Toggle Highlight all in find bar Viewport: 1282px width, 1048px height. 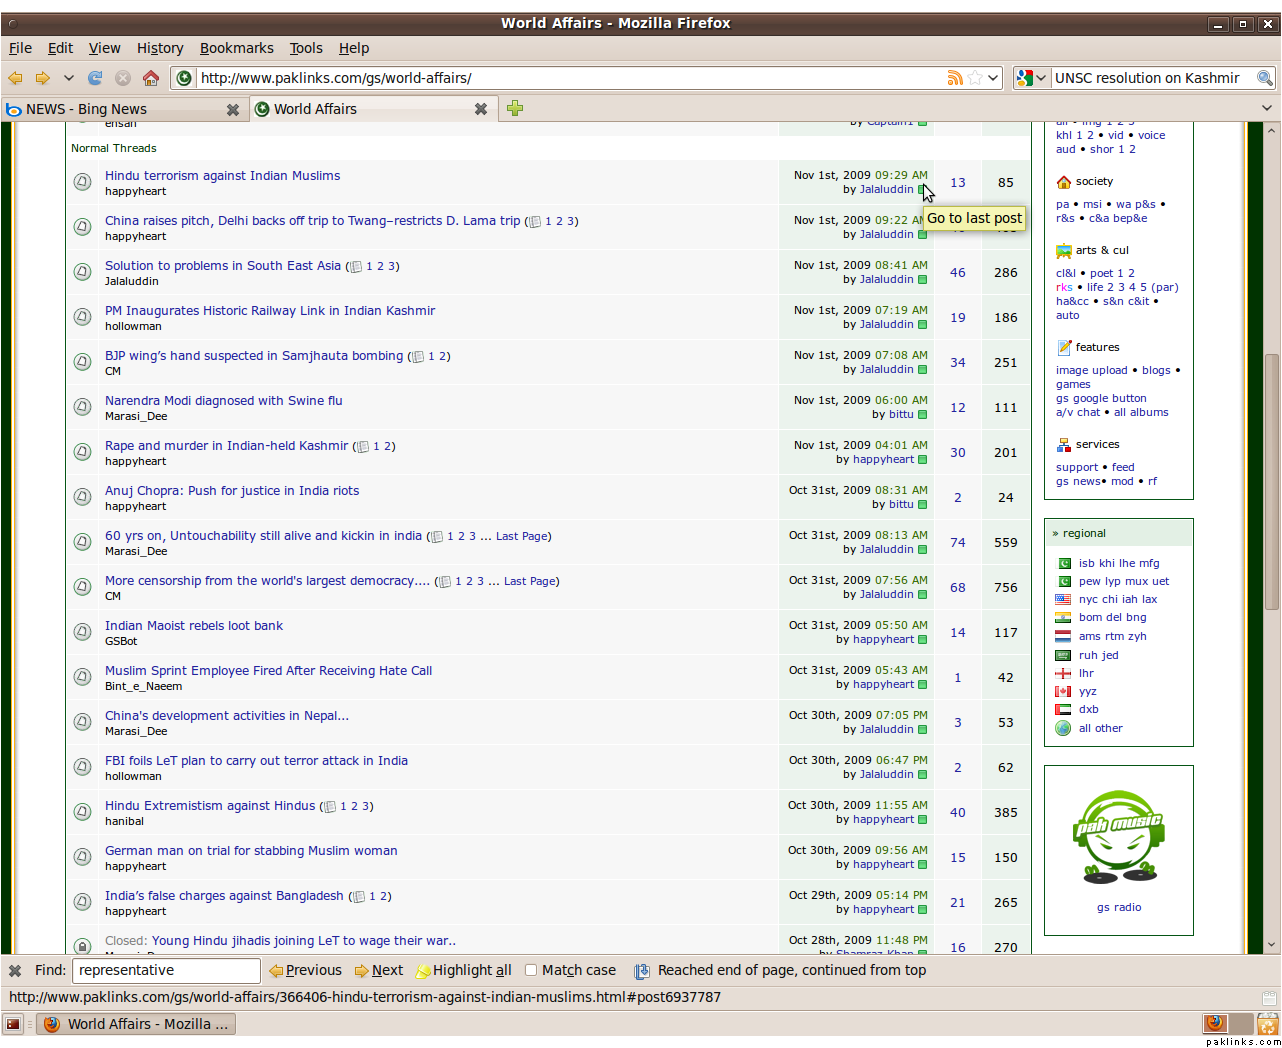tap(463, 970)
